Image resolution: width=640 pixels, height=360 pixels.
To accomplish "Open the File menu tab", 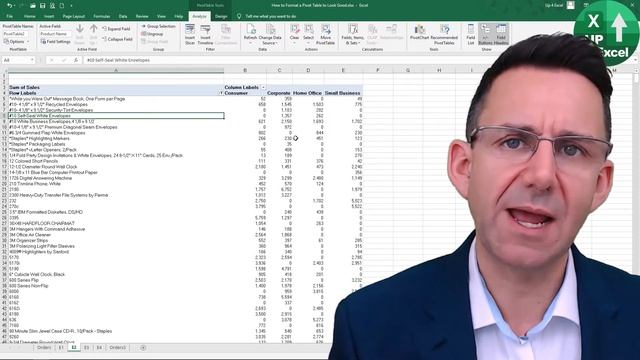I will point(9,16).
